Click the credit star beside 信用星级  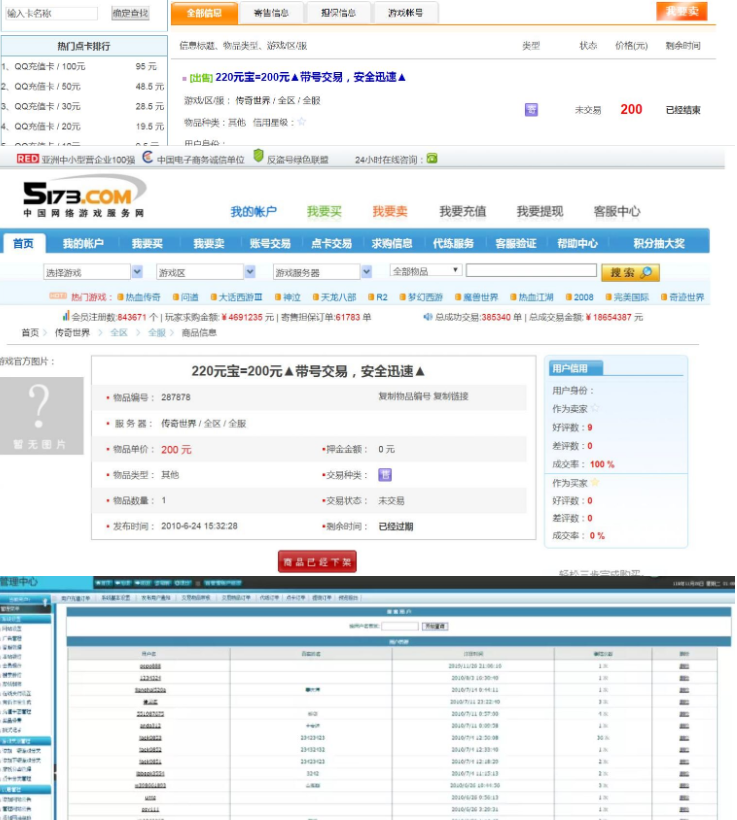tap(302, 122)
